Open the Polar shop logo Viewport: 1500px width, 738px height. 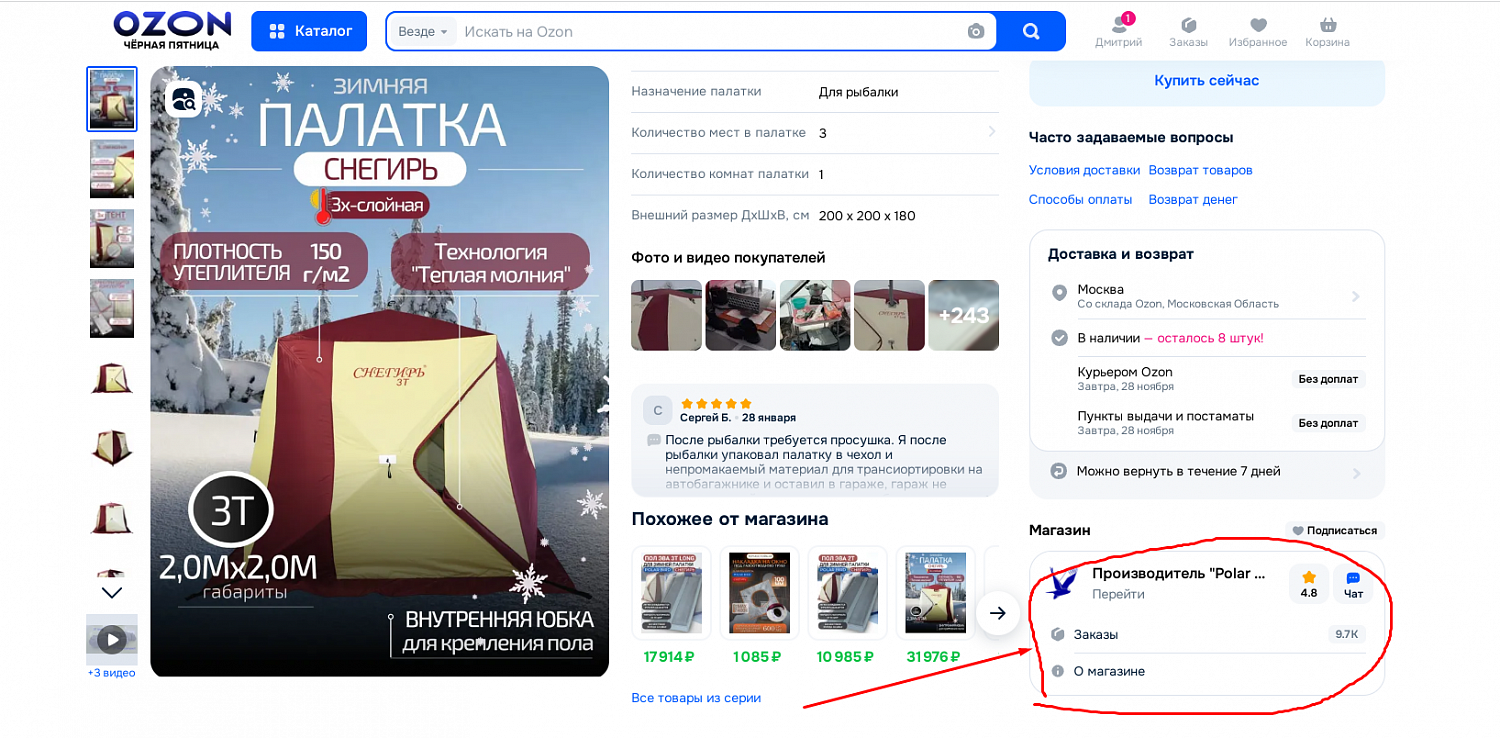[1061, 583]
